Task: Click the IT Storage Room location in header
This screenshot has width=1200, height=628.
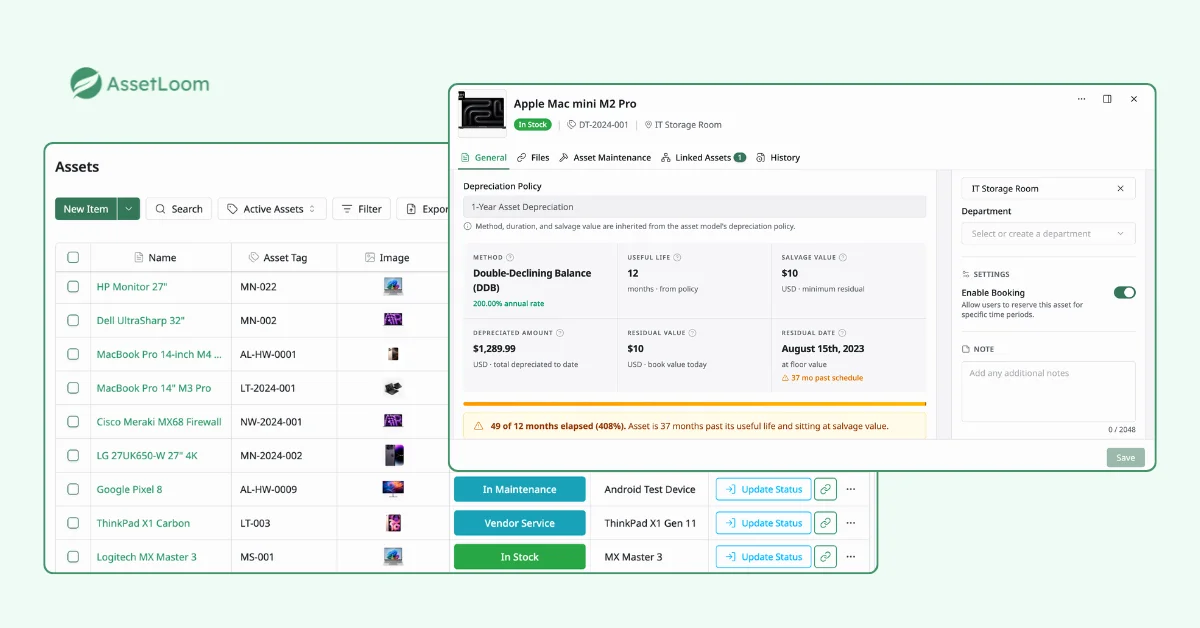Action: tap(682, 125)
